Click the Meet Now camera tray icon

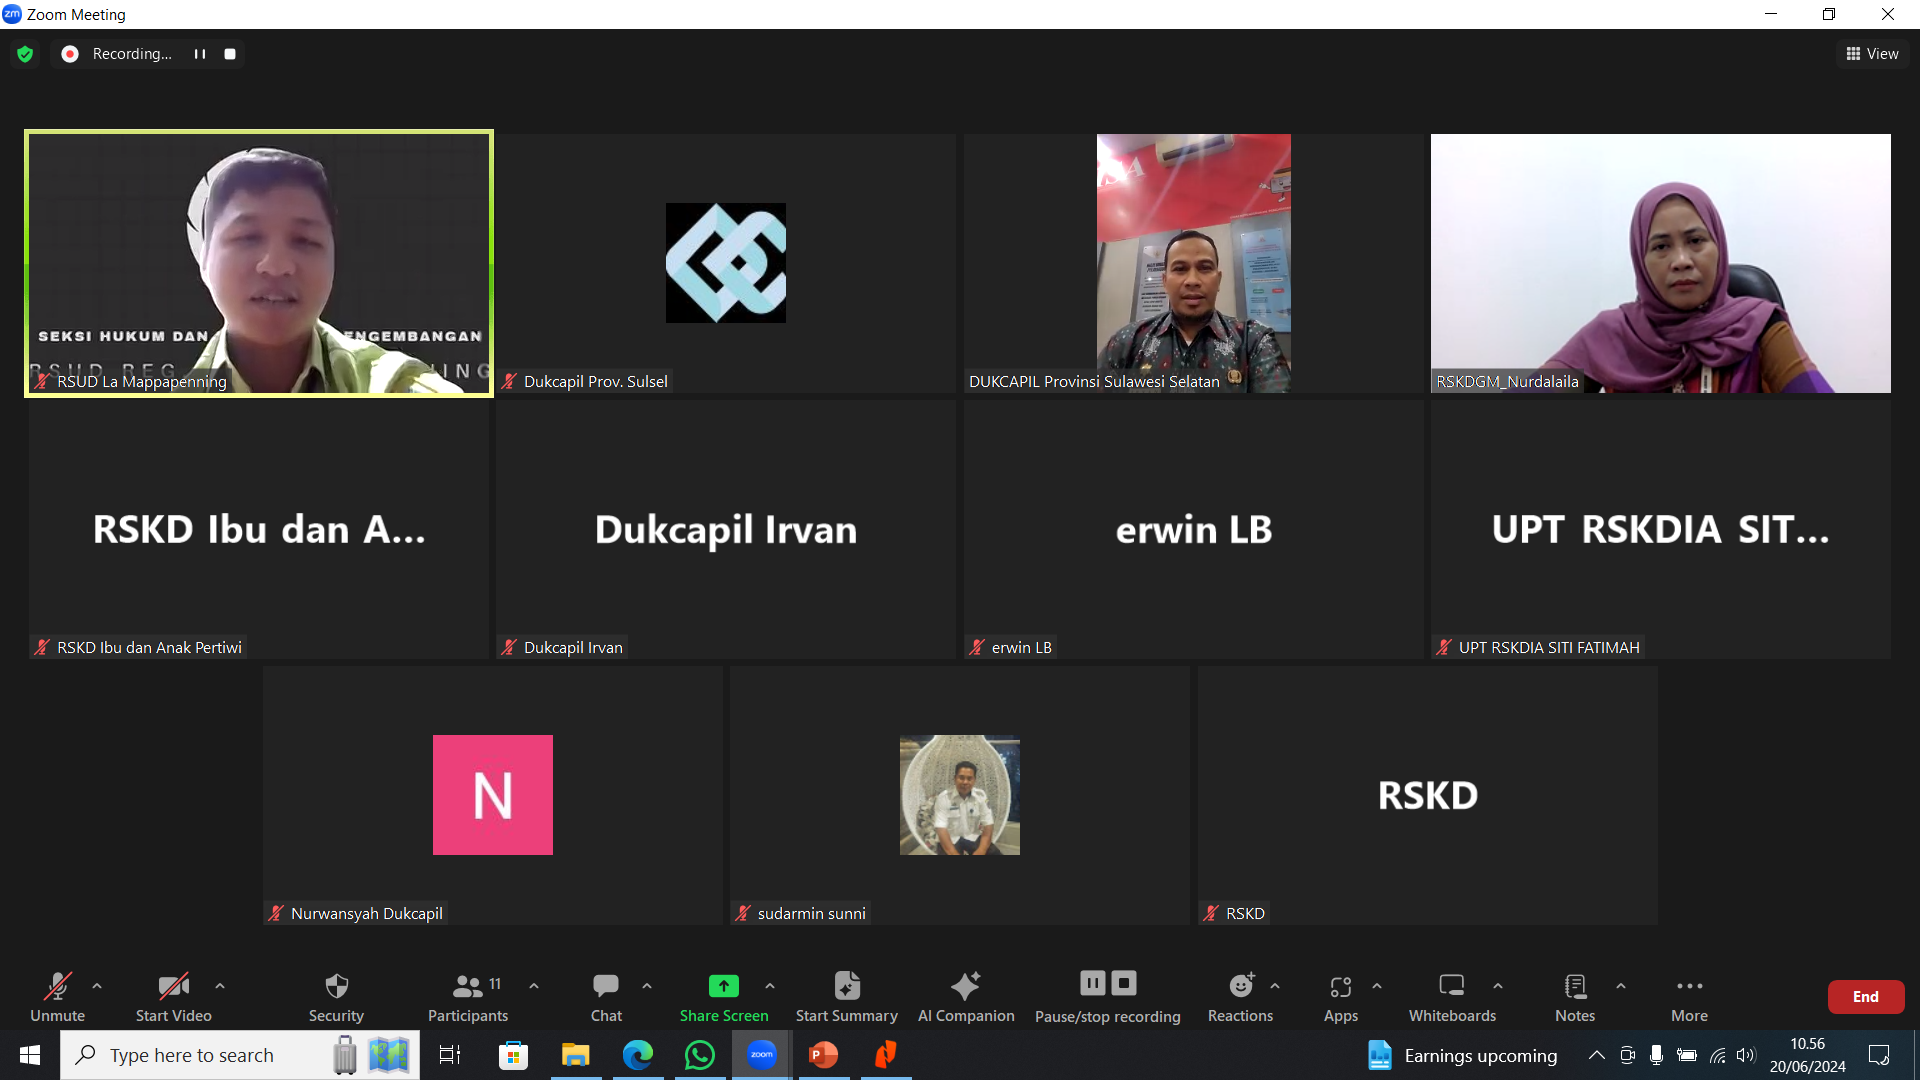(1627, 1055)
